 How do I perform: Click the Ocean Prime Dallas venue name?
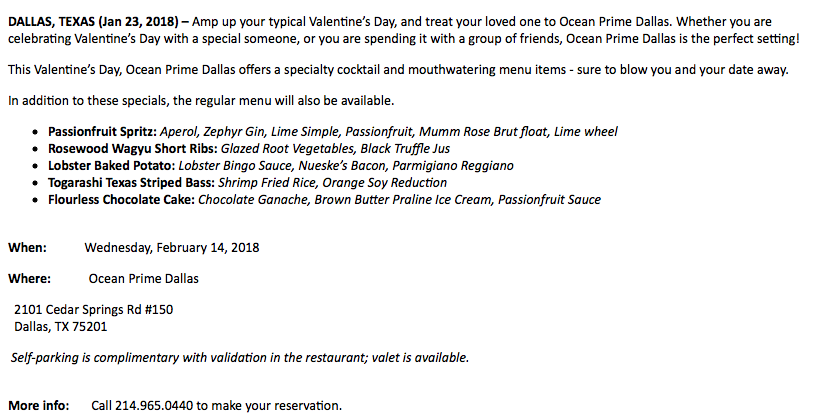(144, 279)
